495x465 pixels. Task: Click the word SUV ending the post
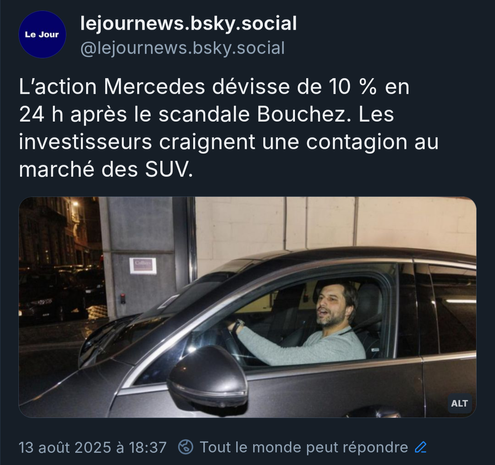(x=166, y=170)
